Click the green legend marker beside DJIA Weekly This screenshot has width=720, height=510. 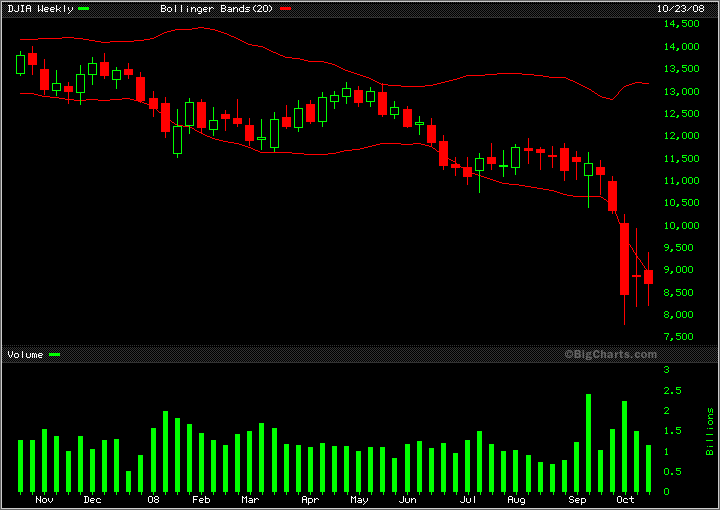84,9
